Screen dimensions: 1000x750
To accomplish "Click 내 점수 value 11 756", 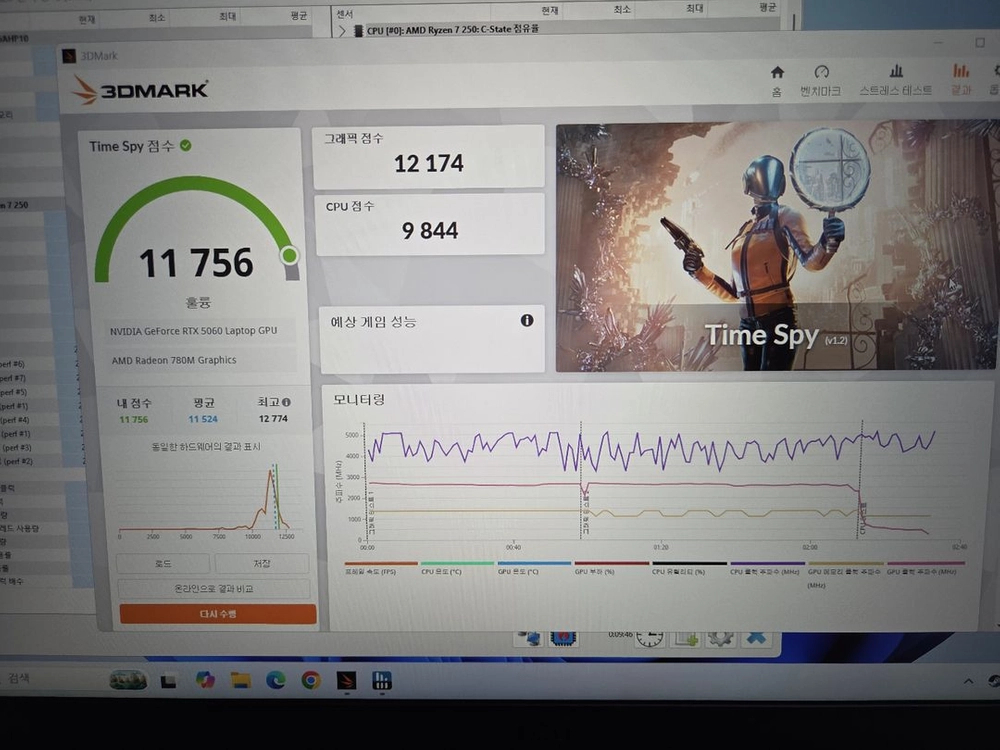I will tap(133, 420).
